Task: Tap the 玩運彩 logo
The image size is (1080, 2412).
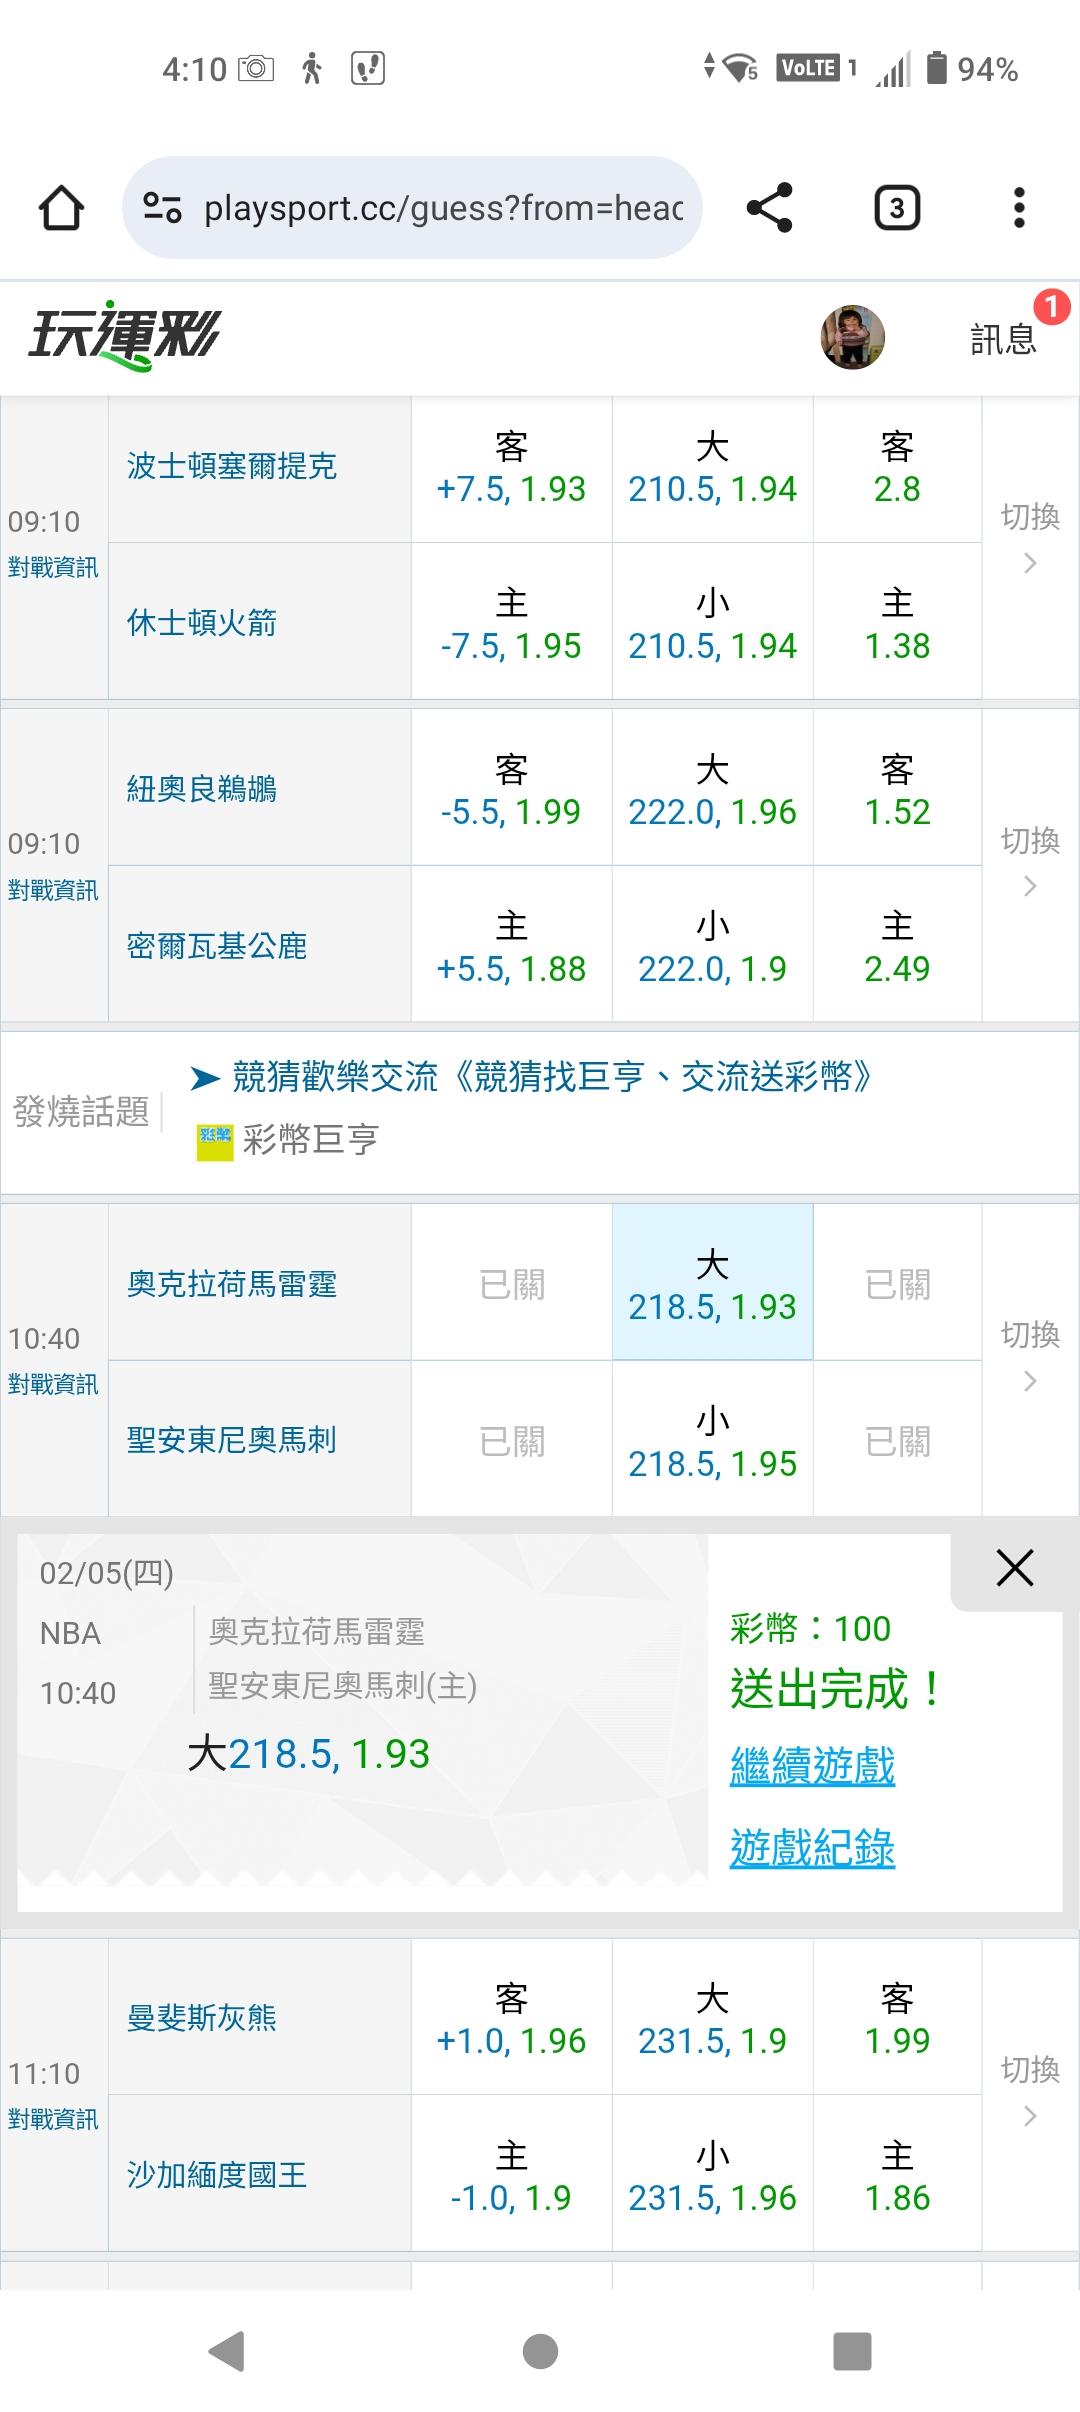Action: (124, 336)
